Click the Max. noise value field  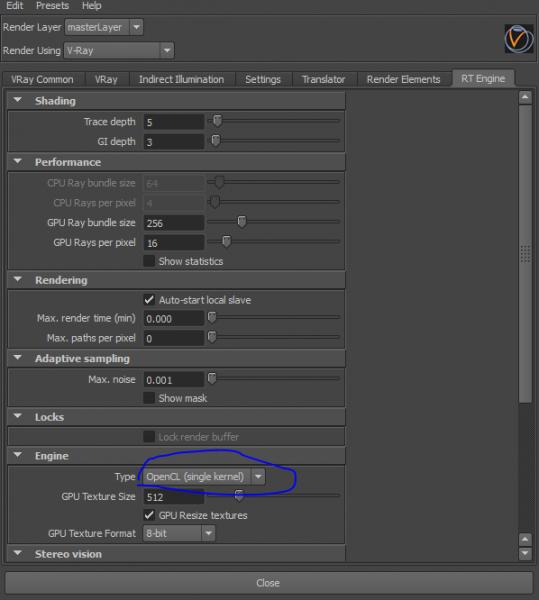174,380
